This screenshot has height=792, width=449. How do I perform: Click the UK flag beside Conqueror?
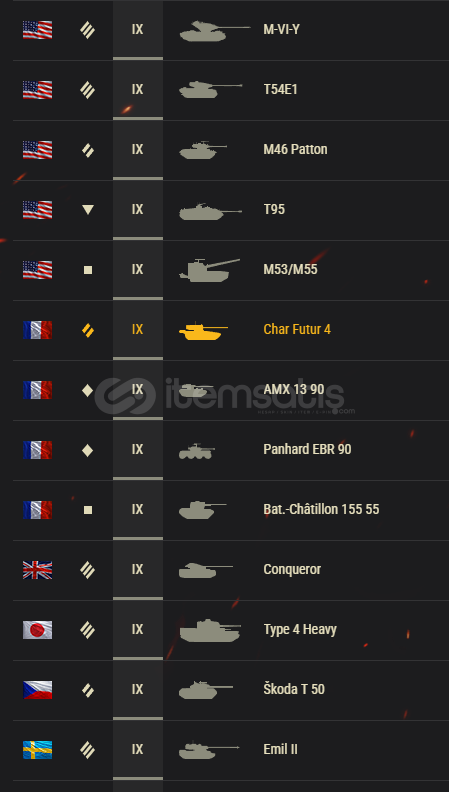click(37, 570)
